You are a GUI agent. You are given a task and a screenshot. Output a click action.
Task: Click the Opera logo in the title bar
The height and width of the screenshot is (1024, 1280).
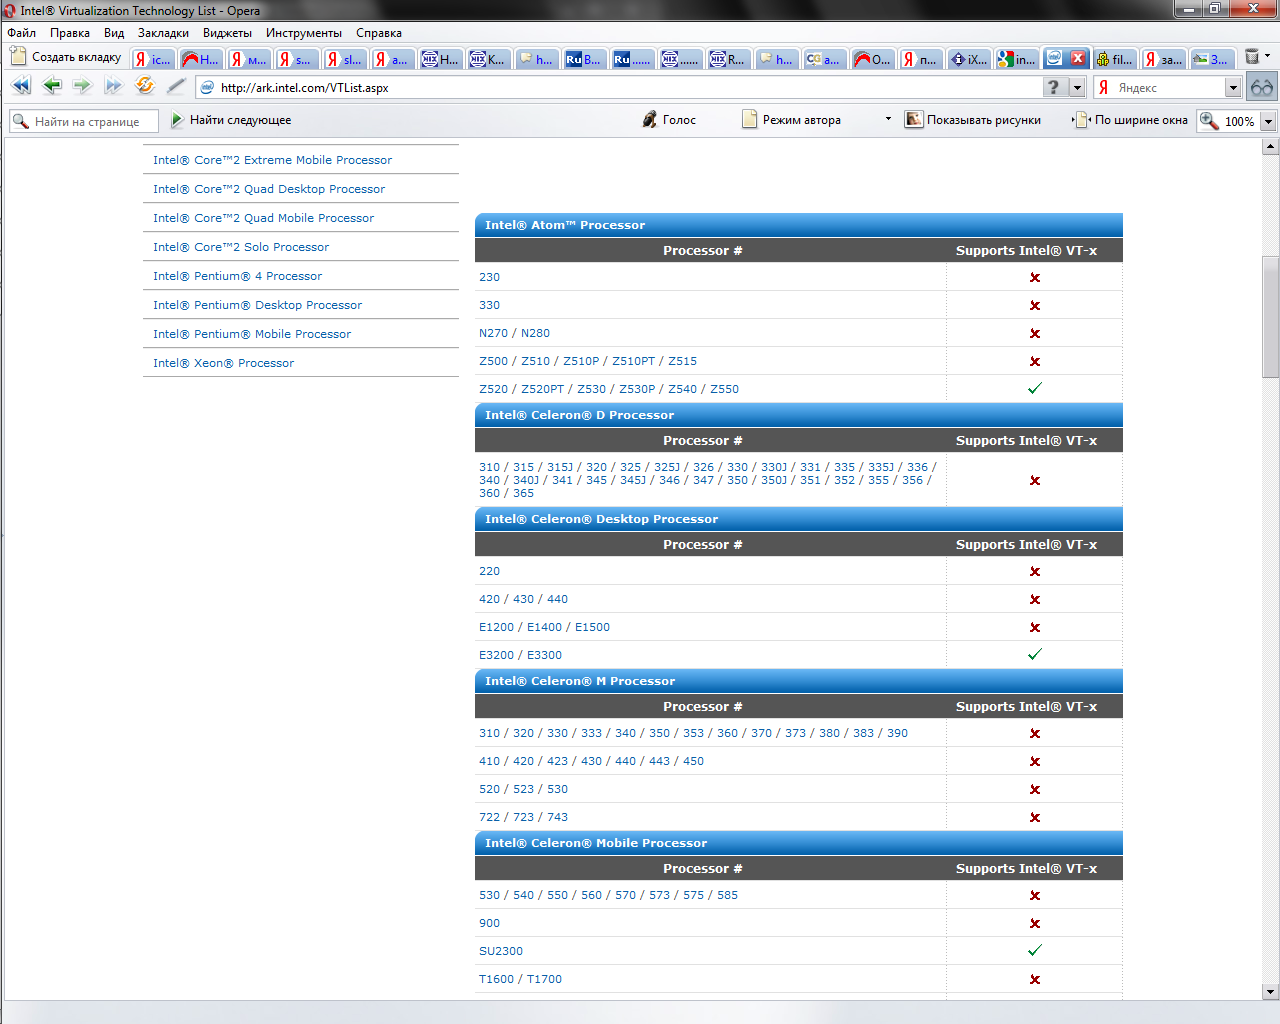pos(9,11)
